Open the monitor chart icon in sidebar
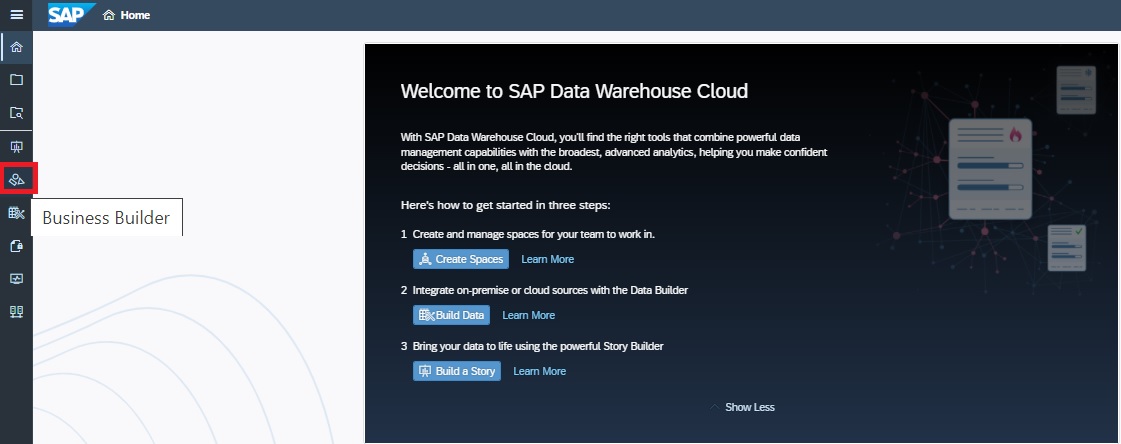Viewport: 1121px width, 444px height. [x=16, y=279]
